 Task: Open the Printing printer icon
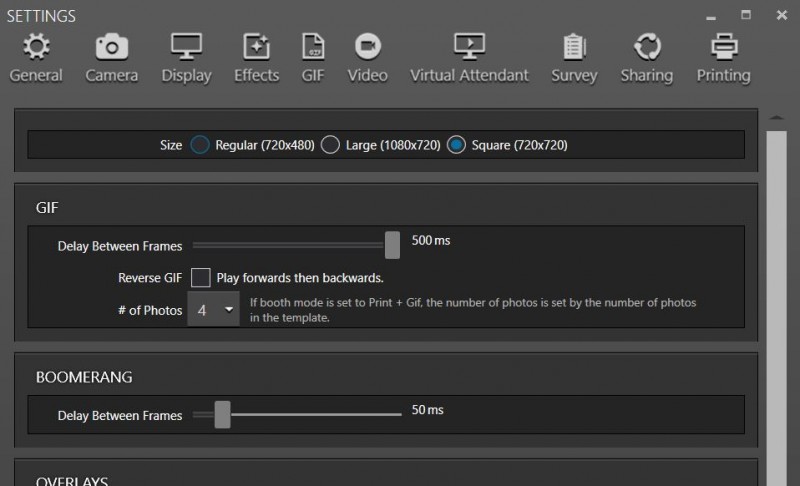click(x=724, y=47)
